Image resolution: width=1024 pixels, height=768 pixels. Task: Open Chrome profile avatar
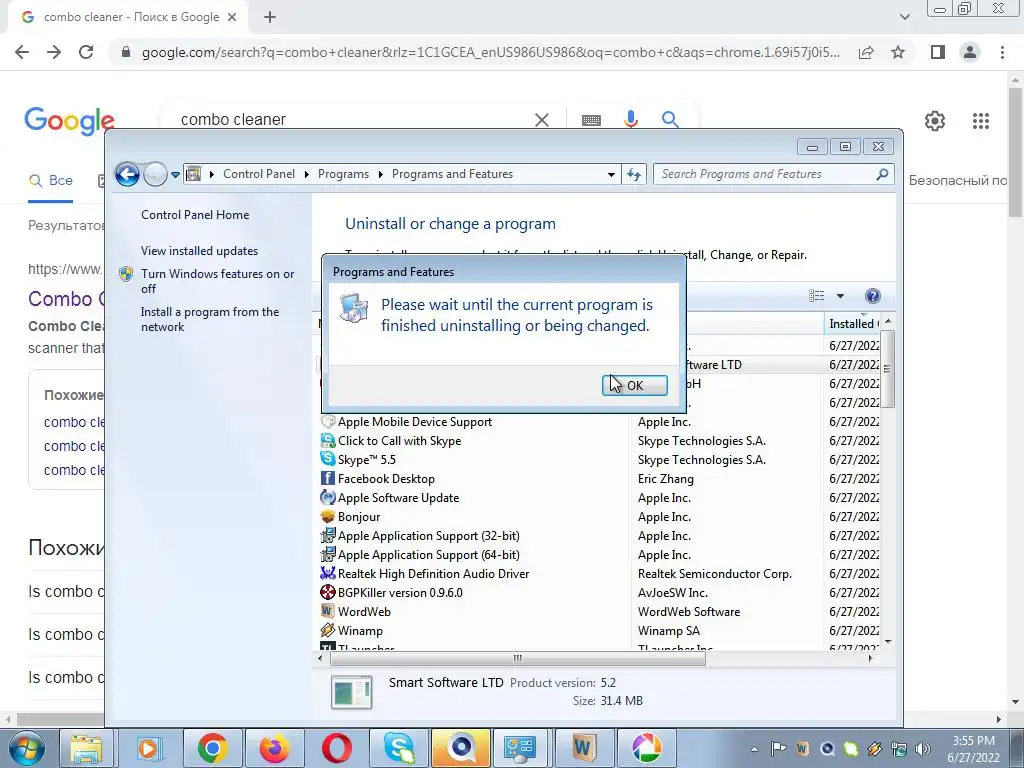click(x=970, y=52)
